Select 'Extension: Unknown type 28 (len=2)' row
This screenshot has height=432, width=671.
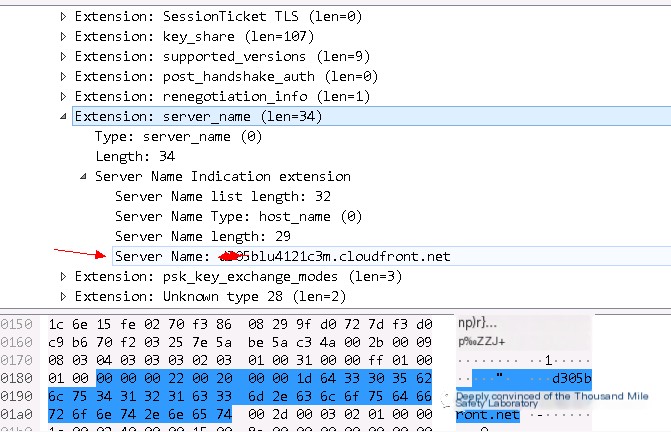(x=210, y=296)
